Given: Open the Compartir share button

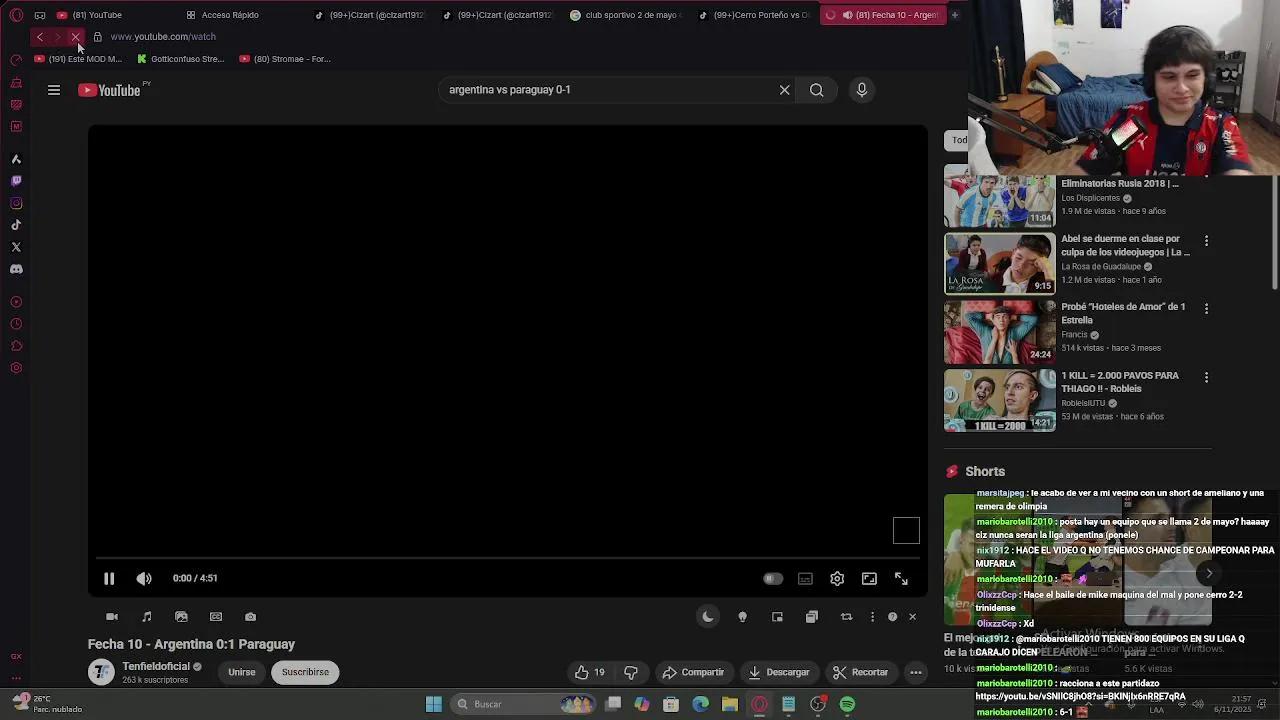Looking at the screenshot, I should click(x=693, y=673).
